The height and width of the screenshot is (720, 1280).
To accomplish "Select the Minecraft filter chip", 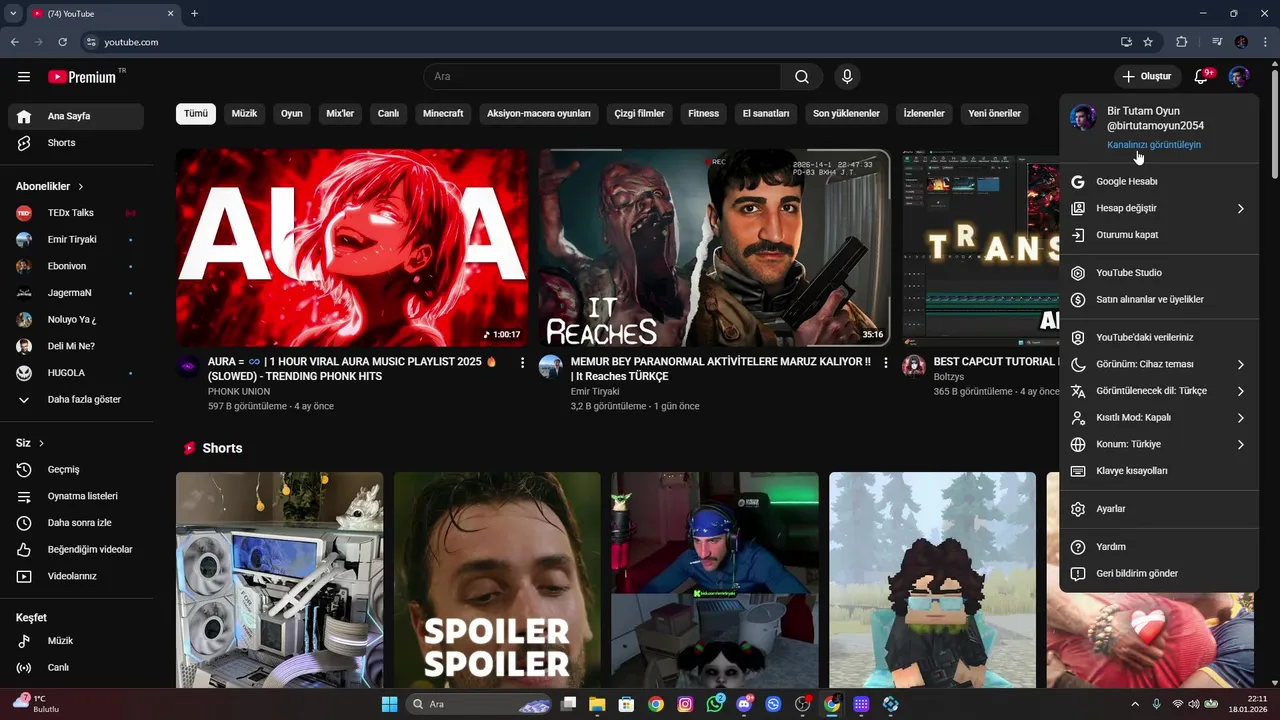I will 443,114.
